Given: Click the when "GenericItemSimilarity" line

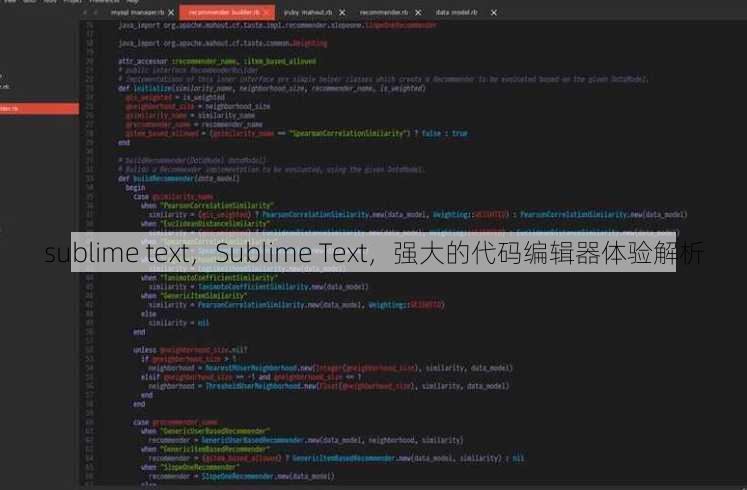Looking at the screenshot, I should (194, 296).
